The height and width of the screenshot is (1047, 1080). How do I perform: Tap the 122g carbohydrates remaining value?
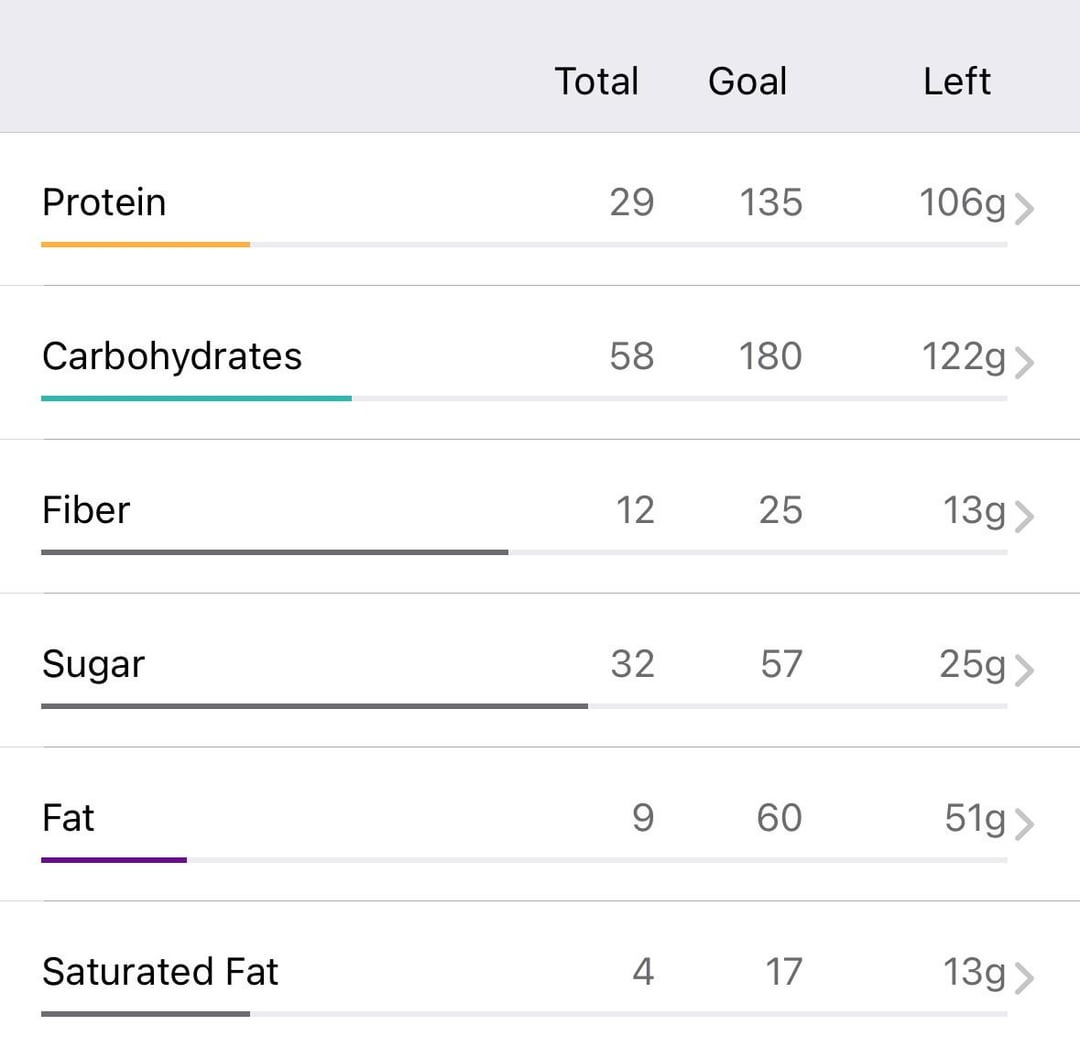tap(964, 358)
